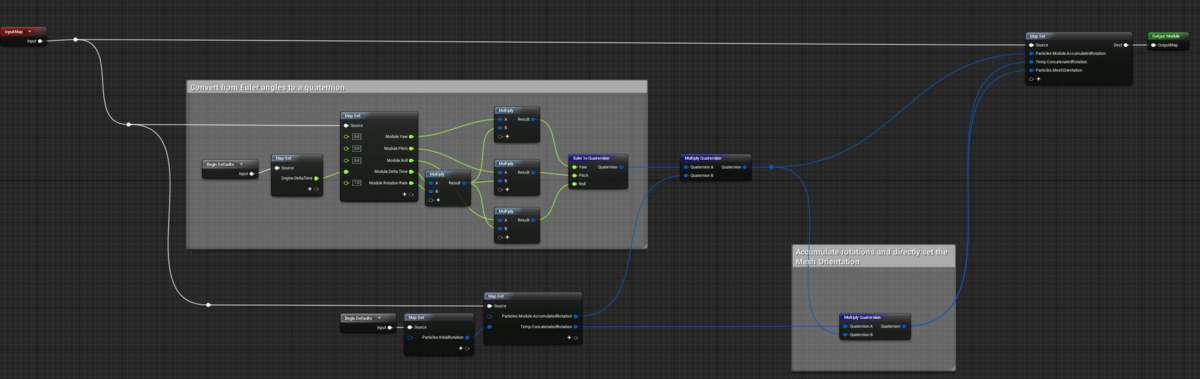
Task: Click the Module.Delta Time output pin
Action: (x=411, y=171)
